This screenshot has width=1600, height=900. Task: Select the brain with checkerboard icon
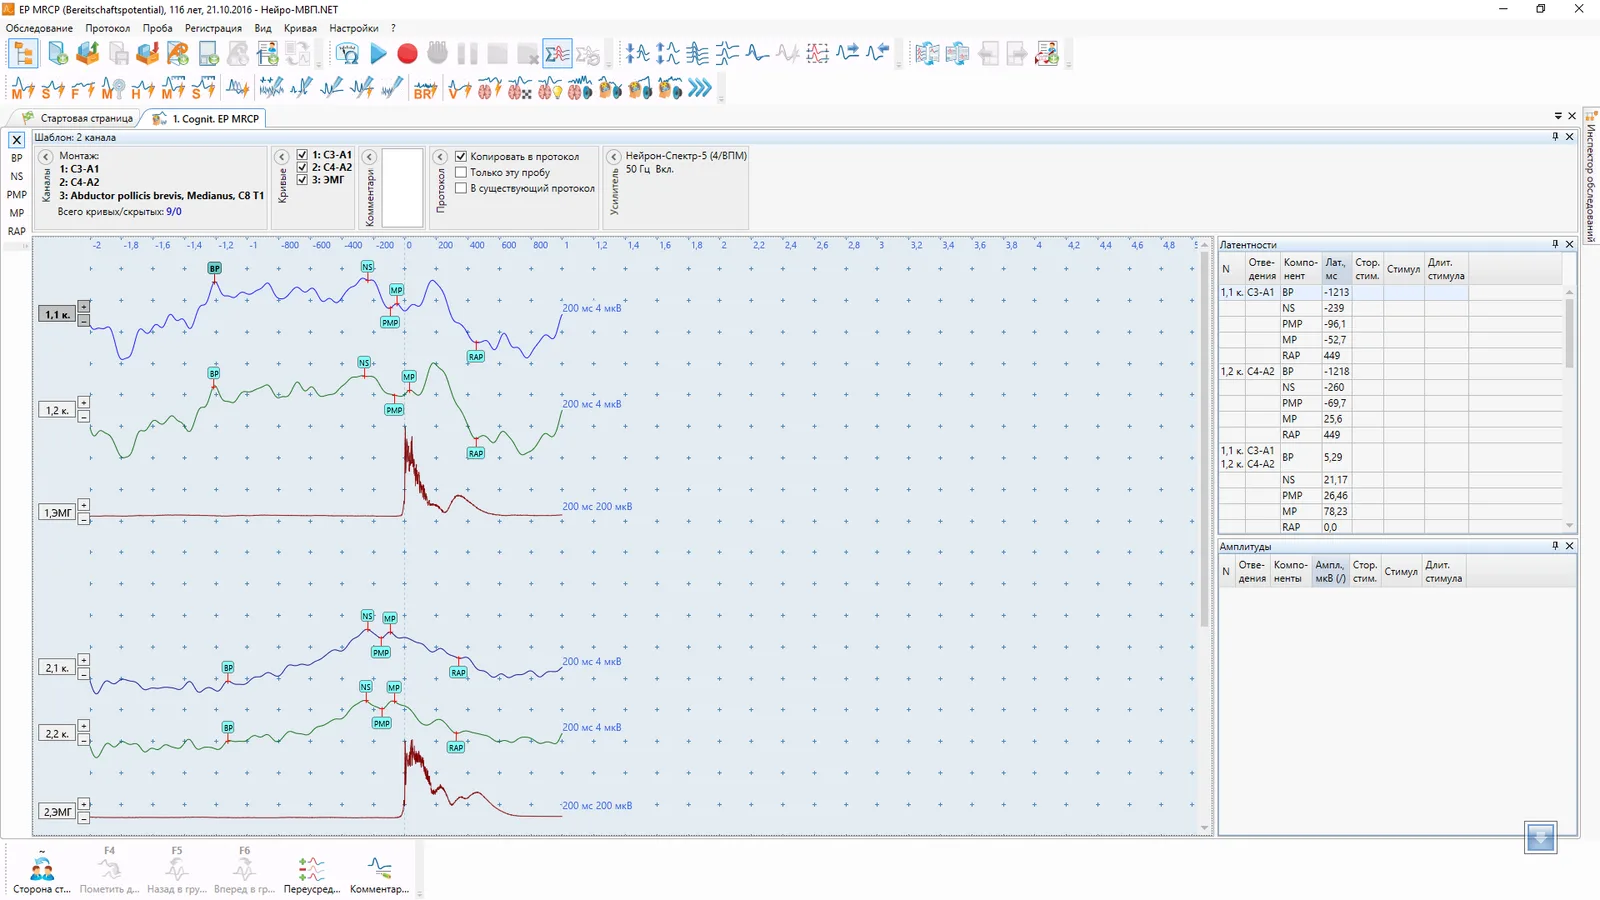(x=519, y=89)
